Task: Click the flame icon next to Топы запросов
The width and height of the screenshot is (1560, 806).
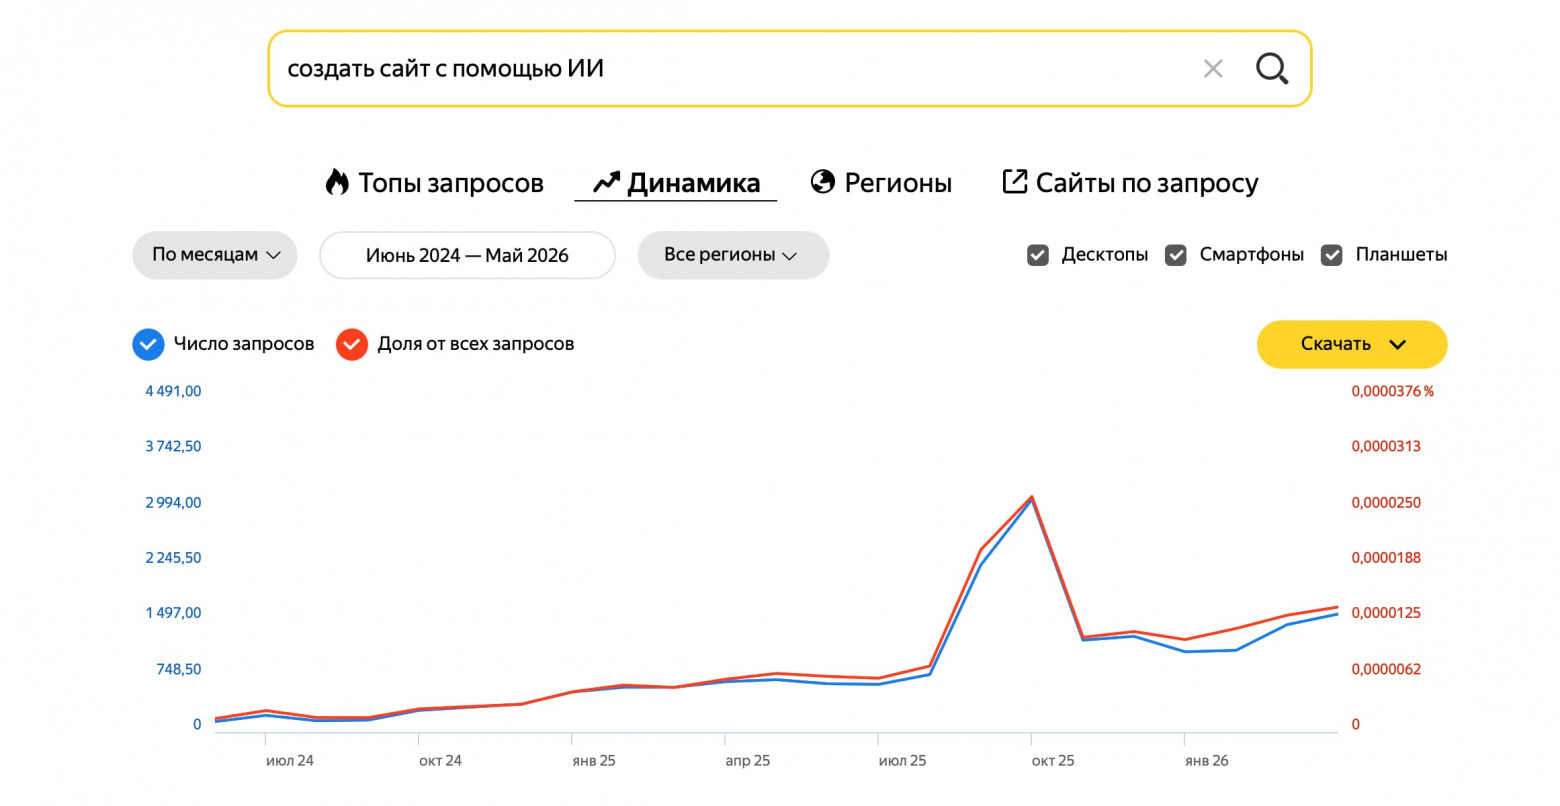Action: 337,182
